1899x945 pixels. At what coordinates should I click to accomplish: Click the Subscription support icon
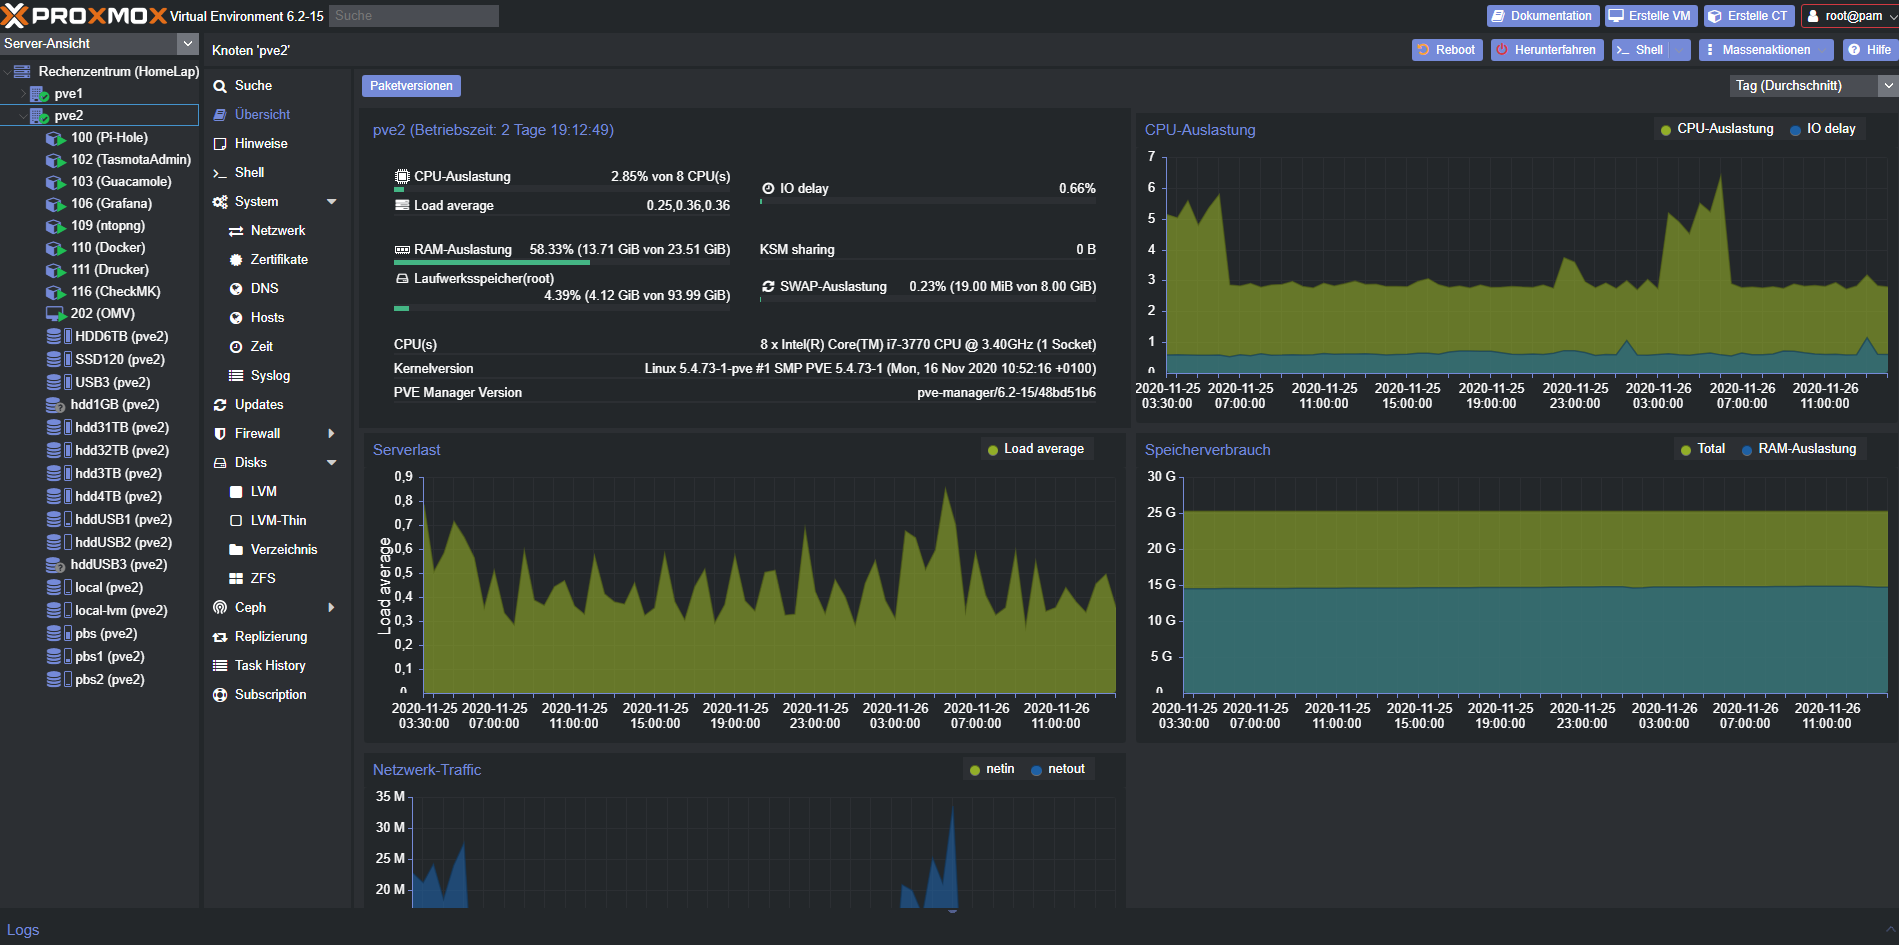[x=220, y=695]
